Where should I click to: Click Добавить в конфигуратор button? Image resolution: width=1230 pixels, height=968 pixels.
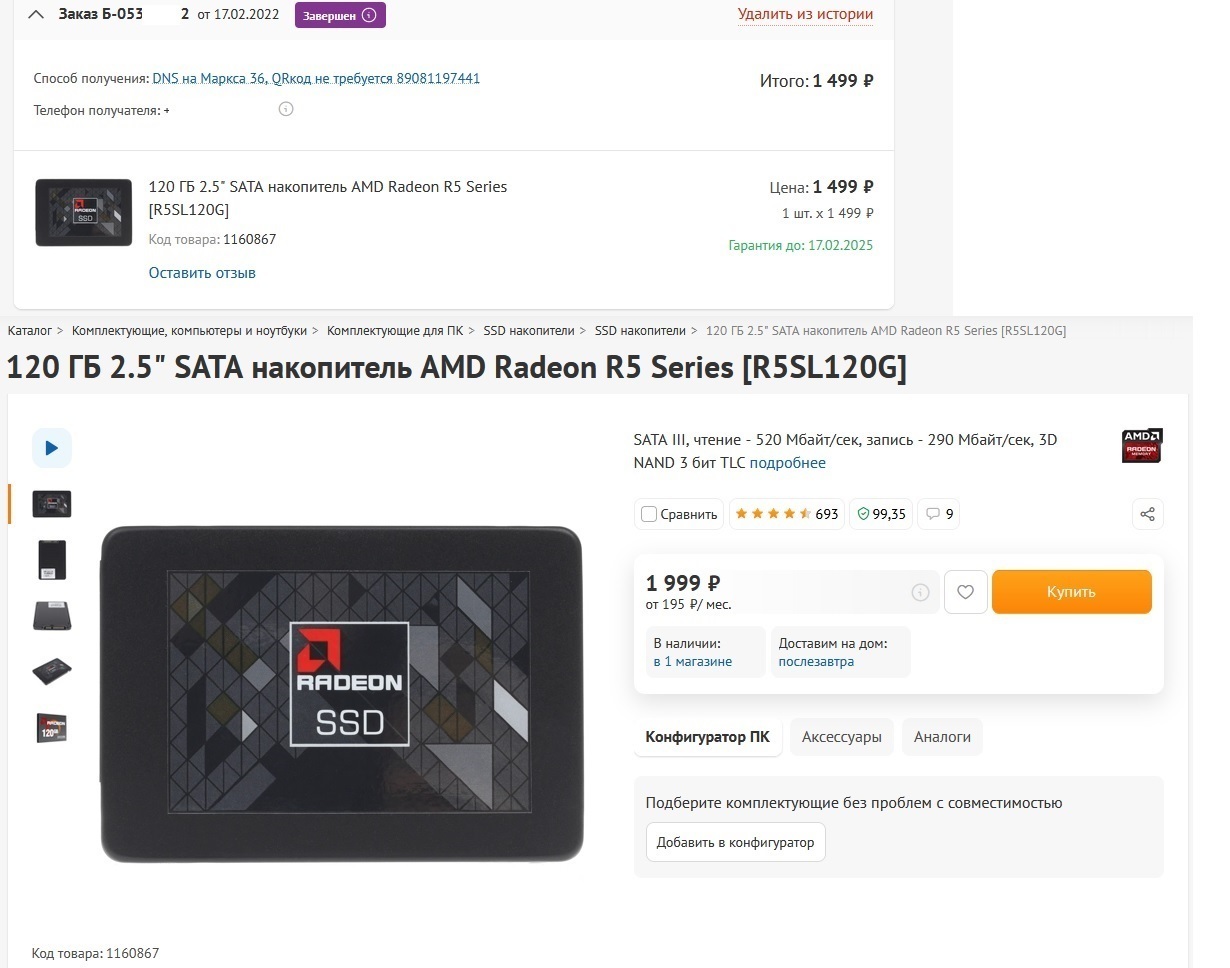[x=735, y=842]
